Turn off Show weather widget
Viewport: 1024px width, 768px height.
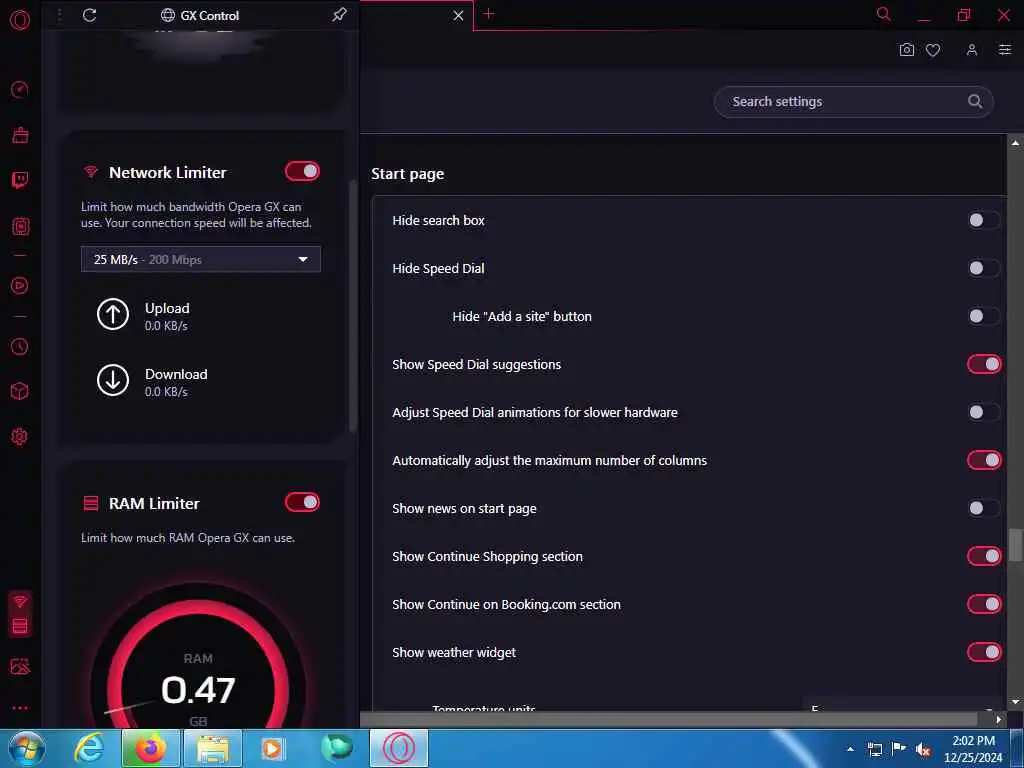pyautogui.click(x=984, y=652)
